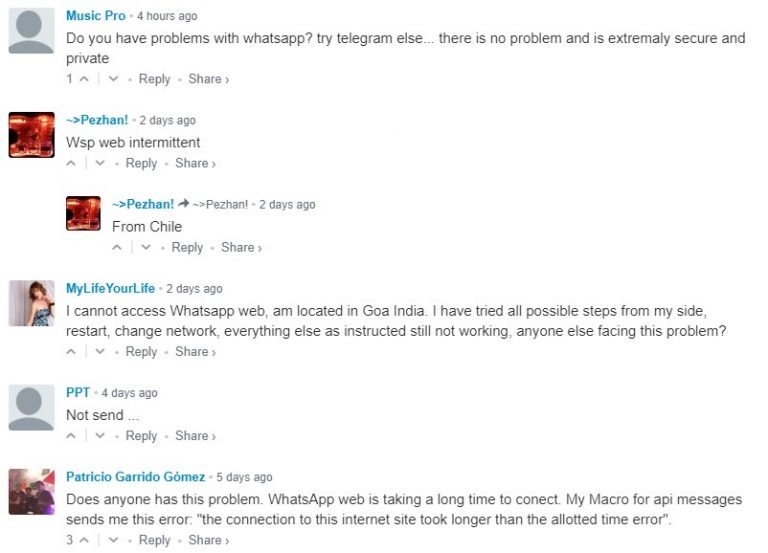
Task: Downvote PPT's "Not send" comment
Action: [100, 435]
